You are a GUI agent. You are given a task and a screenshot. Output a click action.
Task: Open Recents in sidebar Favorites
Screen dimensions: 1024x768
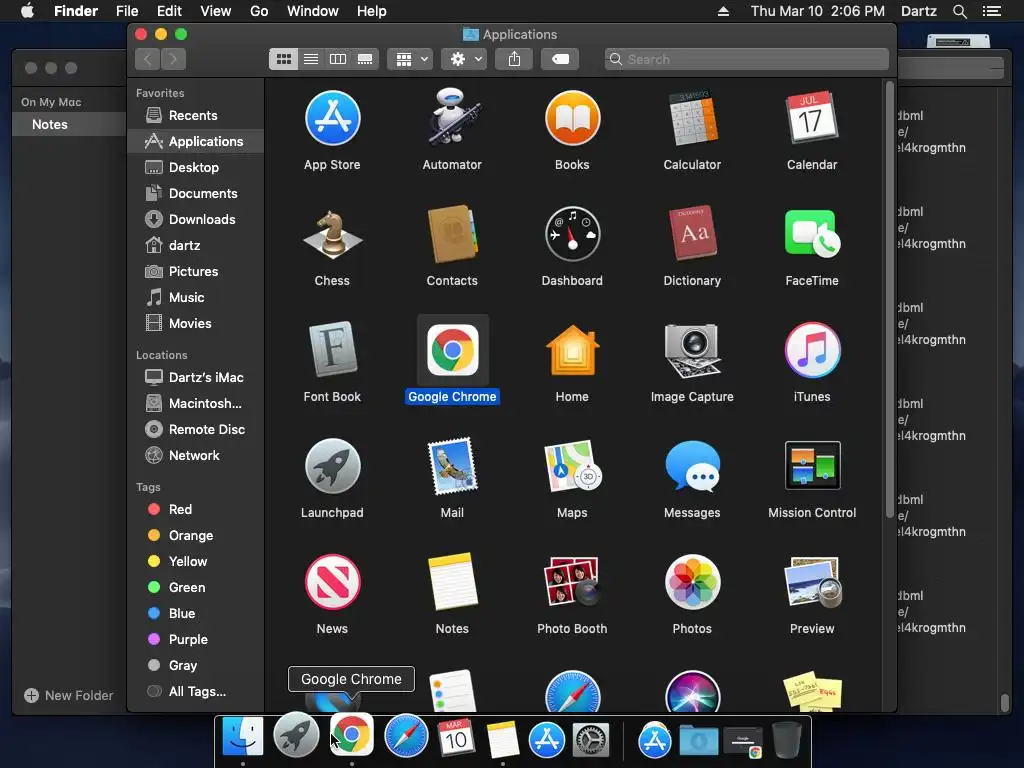(195, 116)
